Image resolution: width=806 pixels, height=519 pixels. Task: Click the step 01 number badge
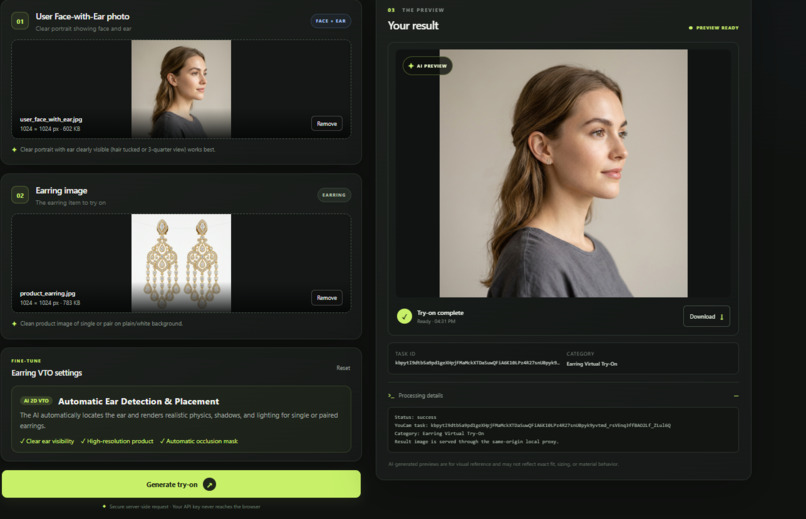point(20,22)
